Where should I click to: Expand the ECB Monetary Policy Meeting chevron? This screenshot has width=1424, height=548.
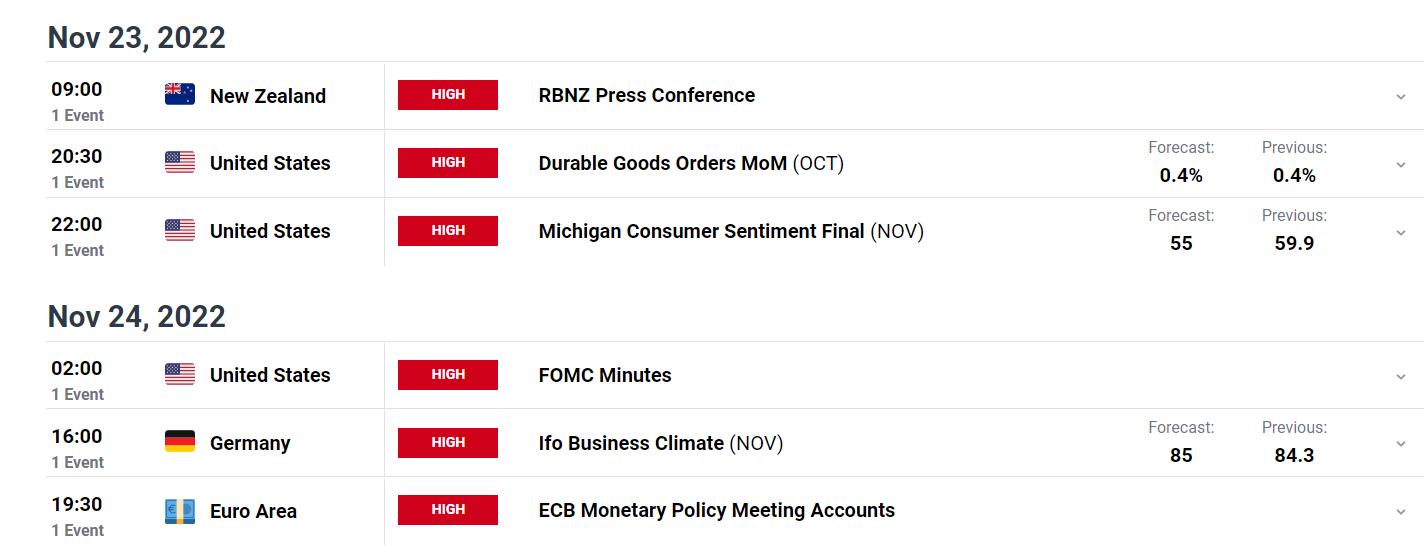point(1400,512)
